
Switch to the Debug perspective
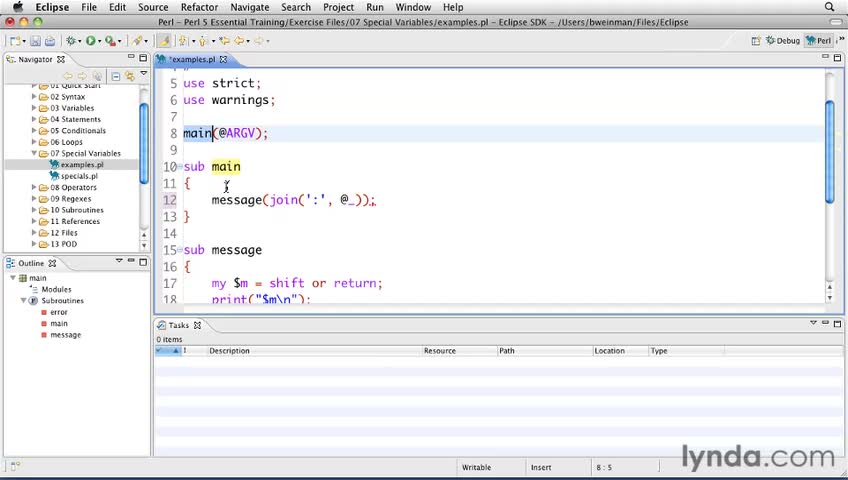point(783,41)
